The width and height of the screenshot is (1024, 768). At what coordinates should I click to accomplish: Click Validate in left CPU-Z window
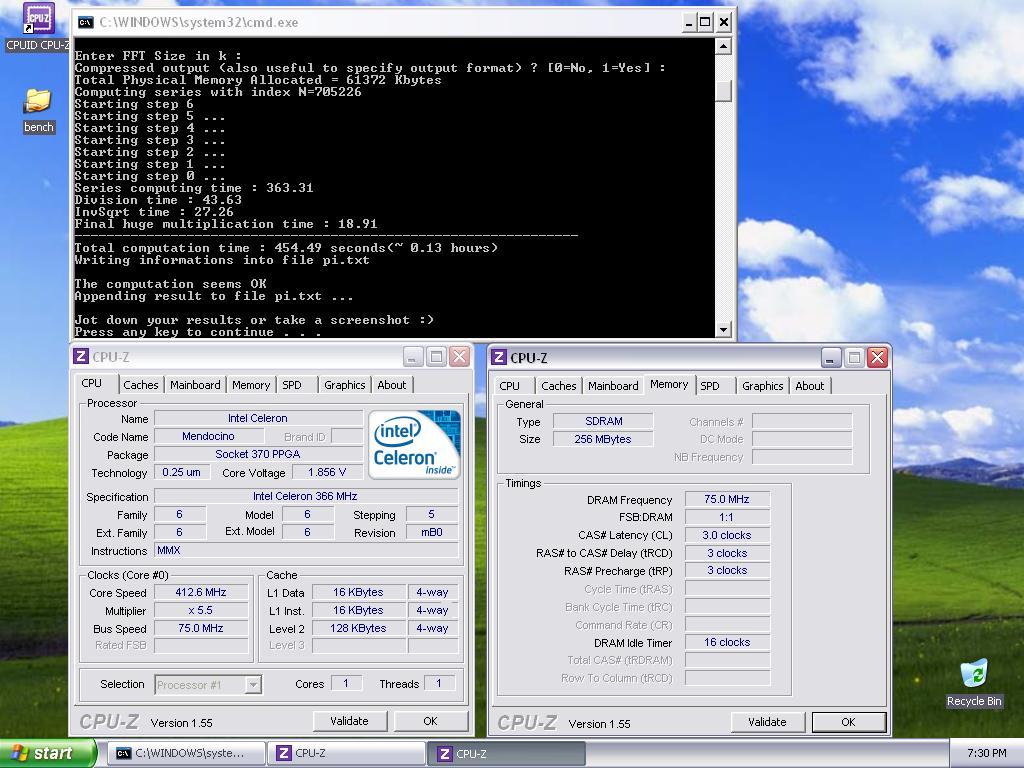point(349,721)
